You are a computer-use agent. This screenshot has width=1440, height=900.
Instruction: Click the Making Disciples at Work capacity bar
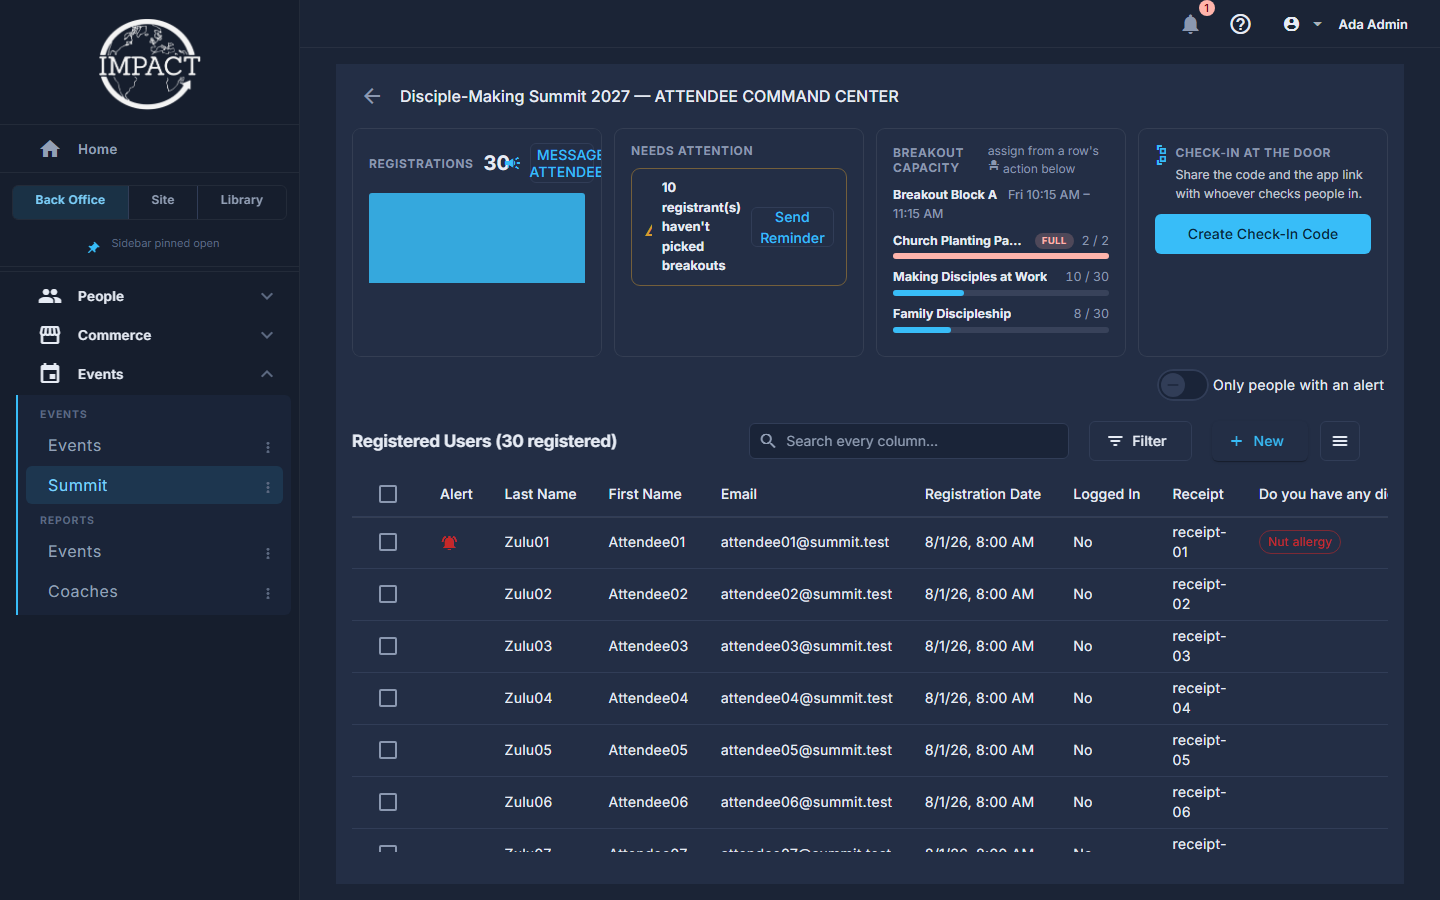1001,293
